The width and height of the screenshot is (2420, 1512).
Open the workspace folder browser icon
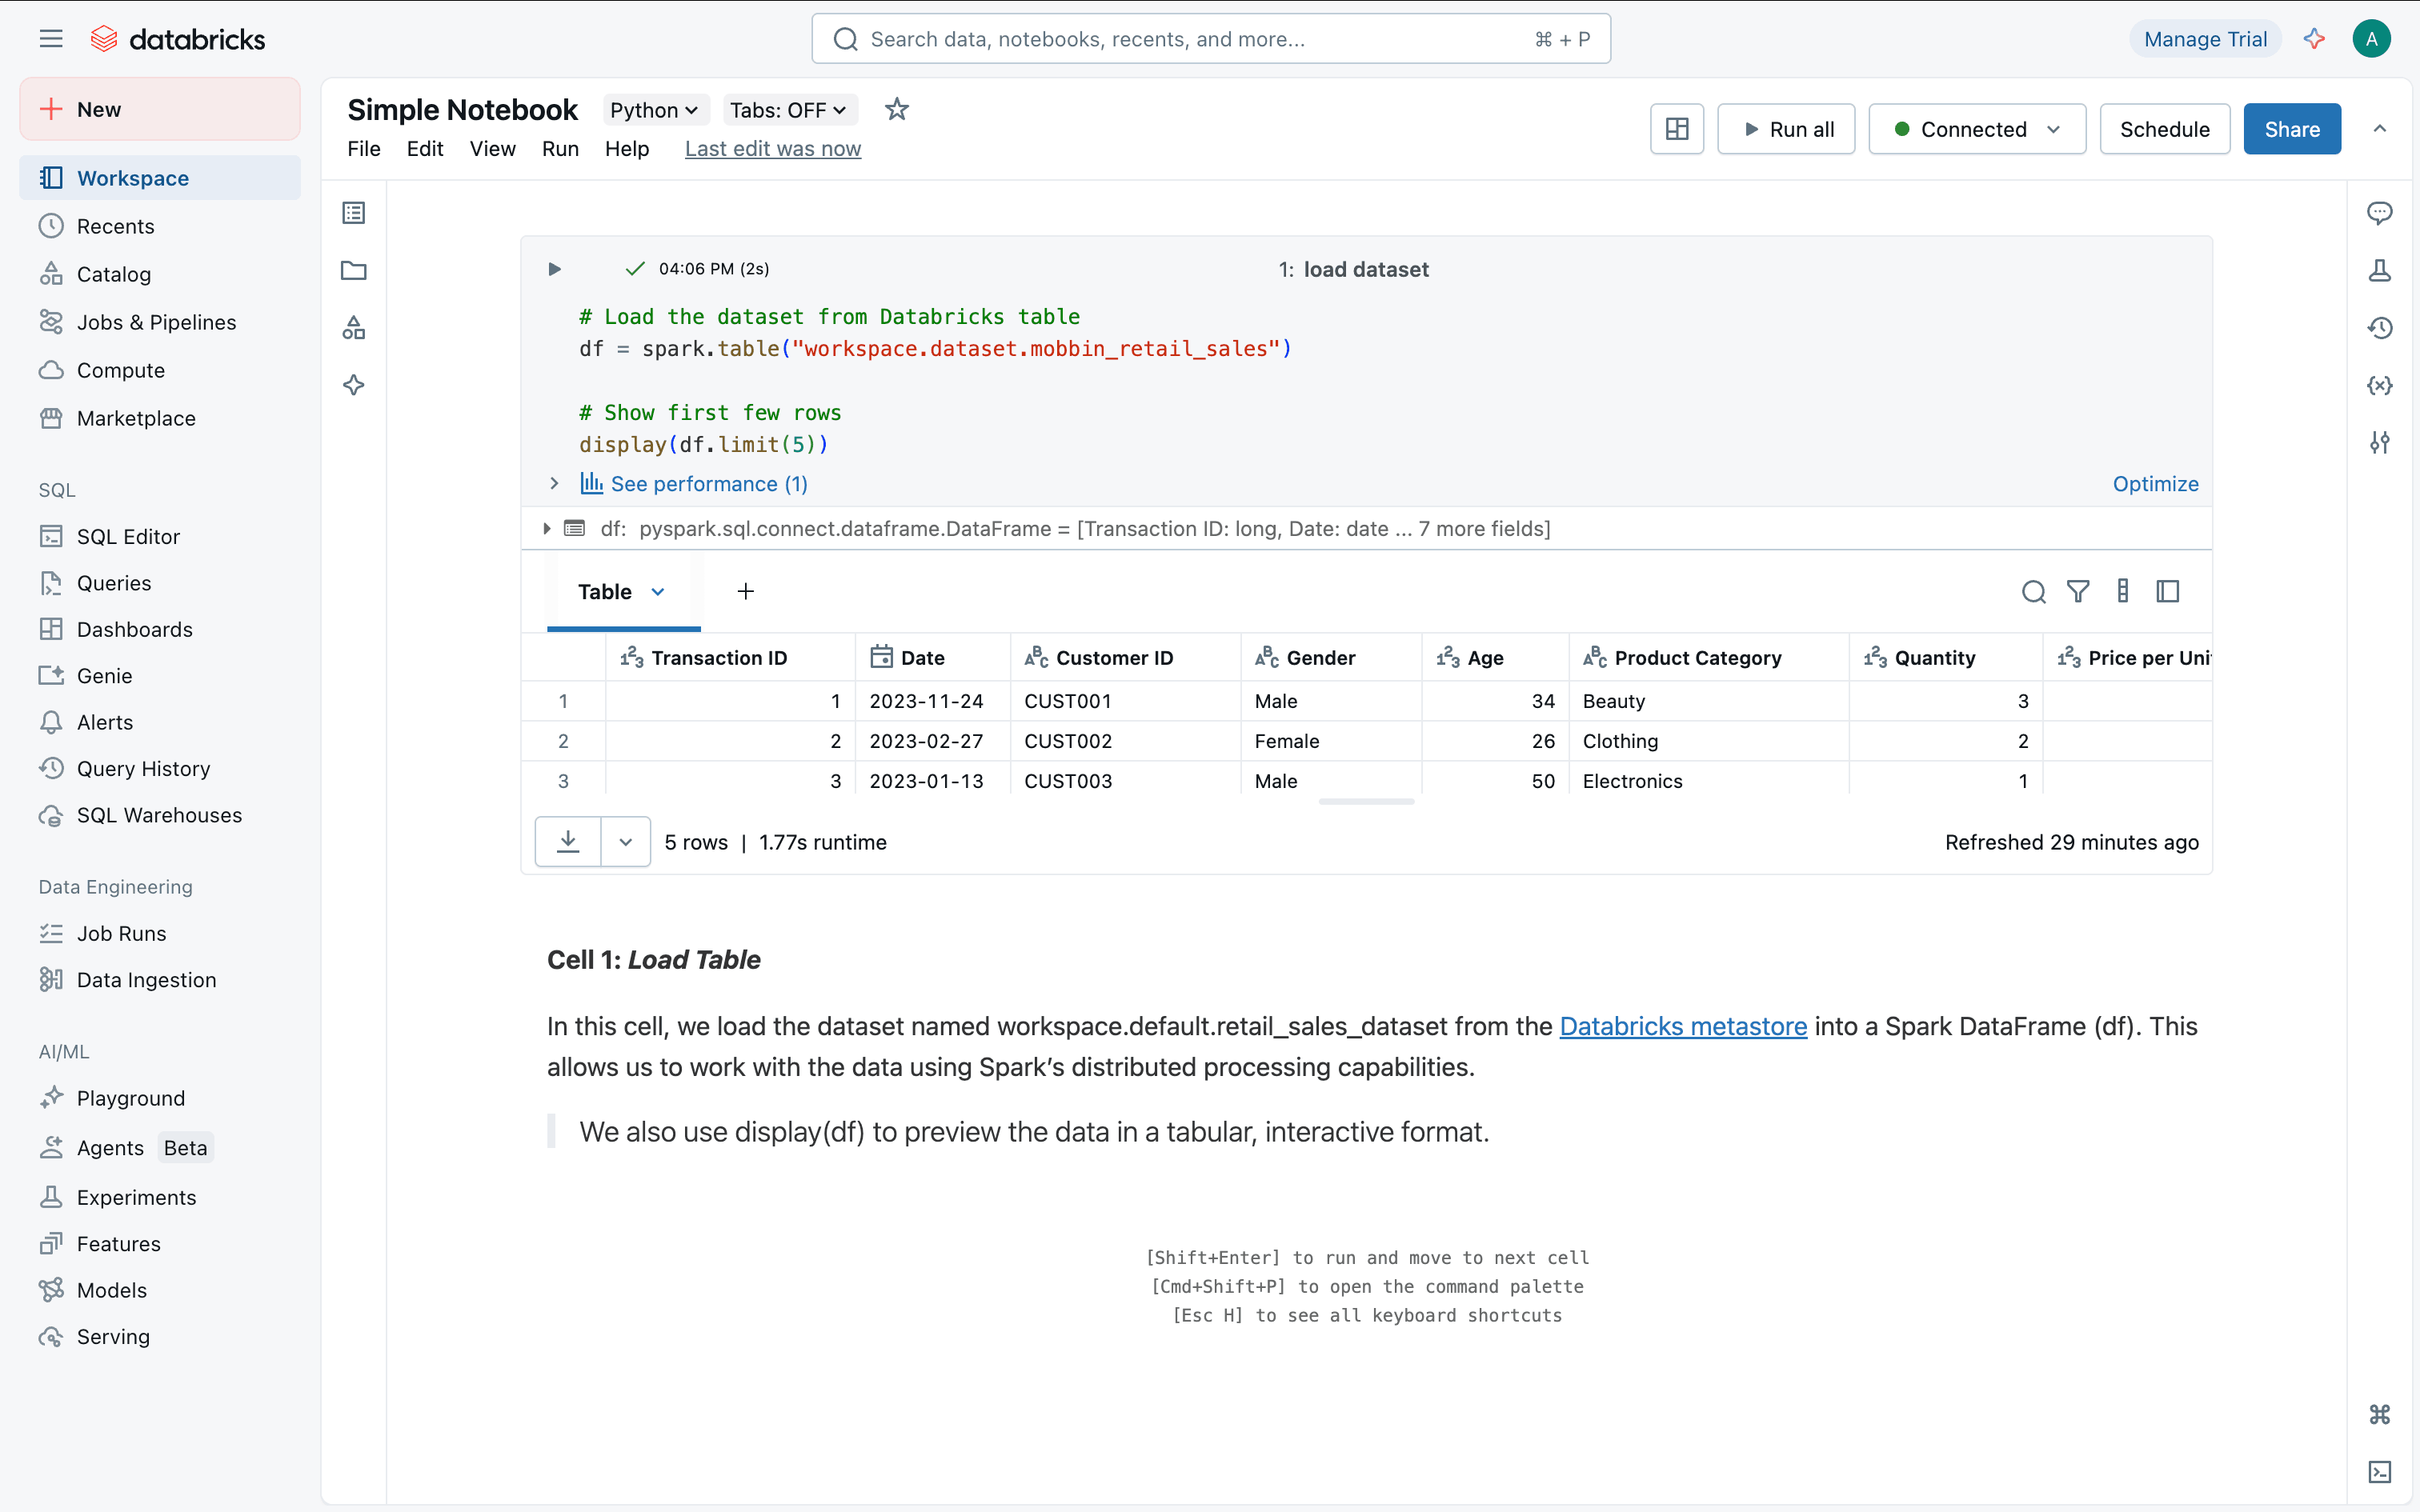click(354, 270)
